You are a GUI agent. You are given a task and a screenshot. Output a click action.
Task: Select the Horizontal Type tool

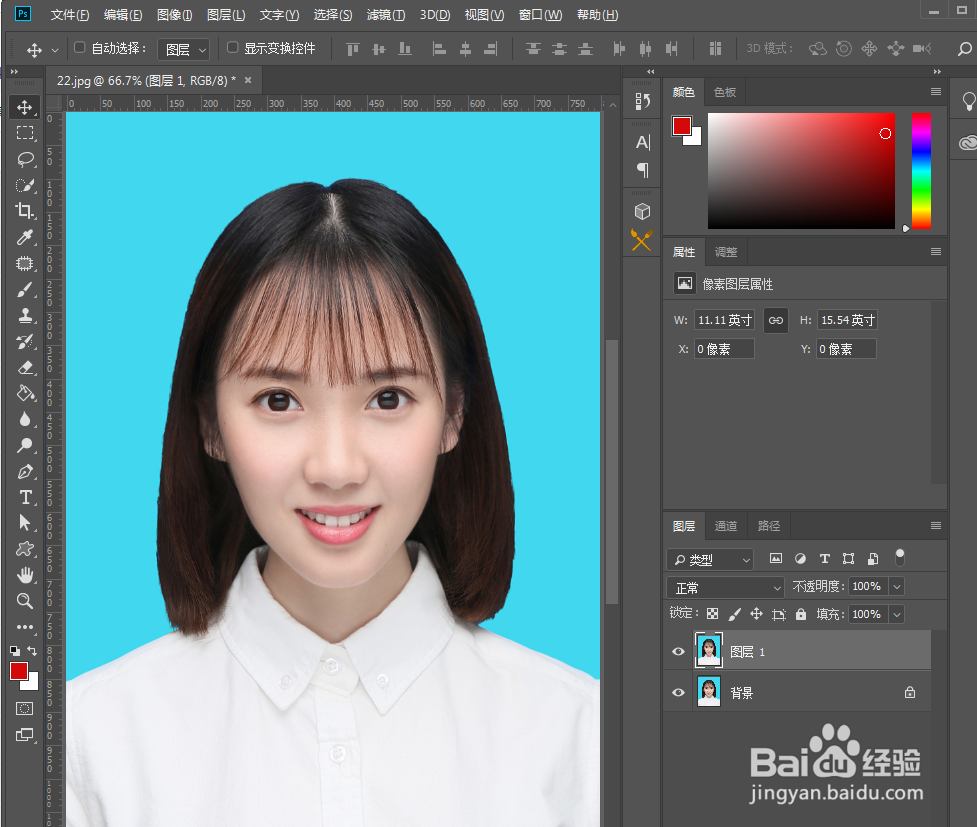[25, 497]
